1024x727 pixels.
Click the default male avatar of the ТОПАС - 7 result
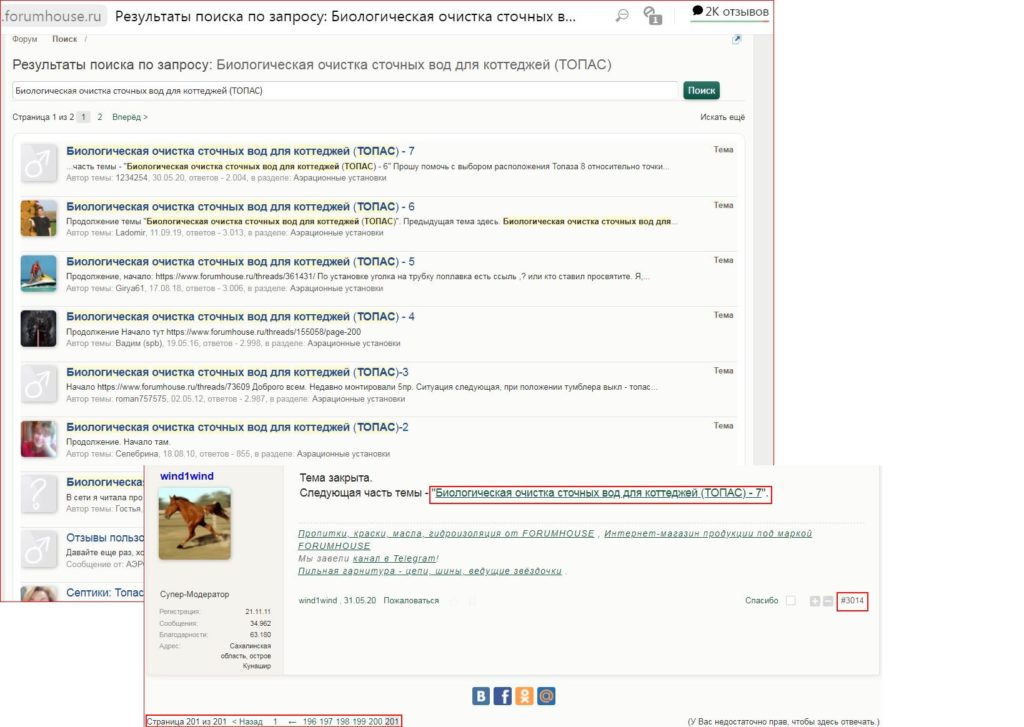39,163
